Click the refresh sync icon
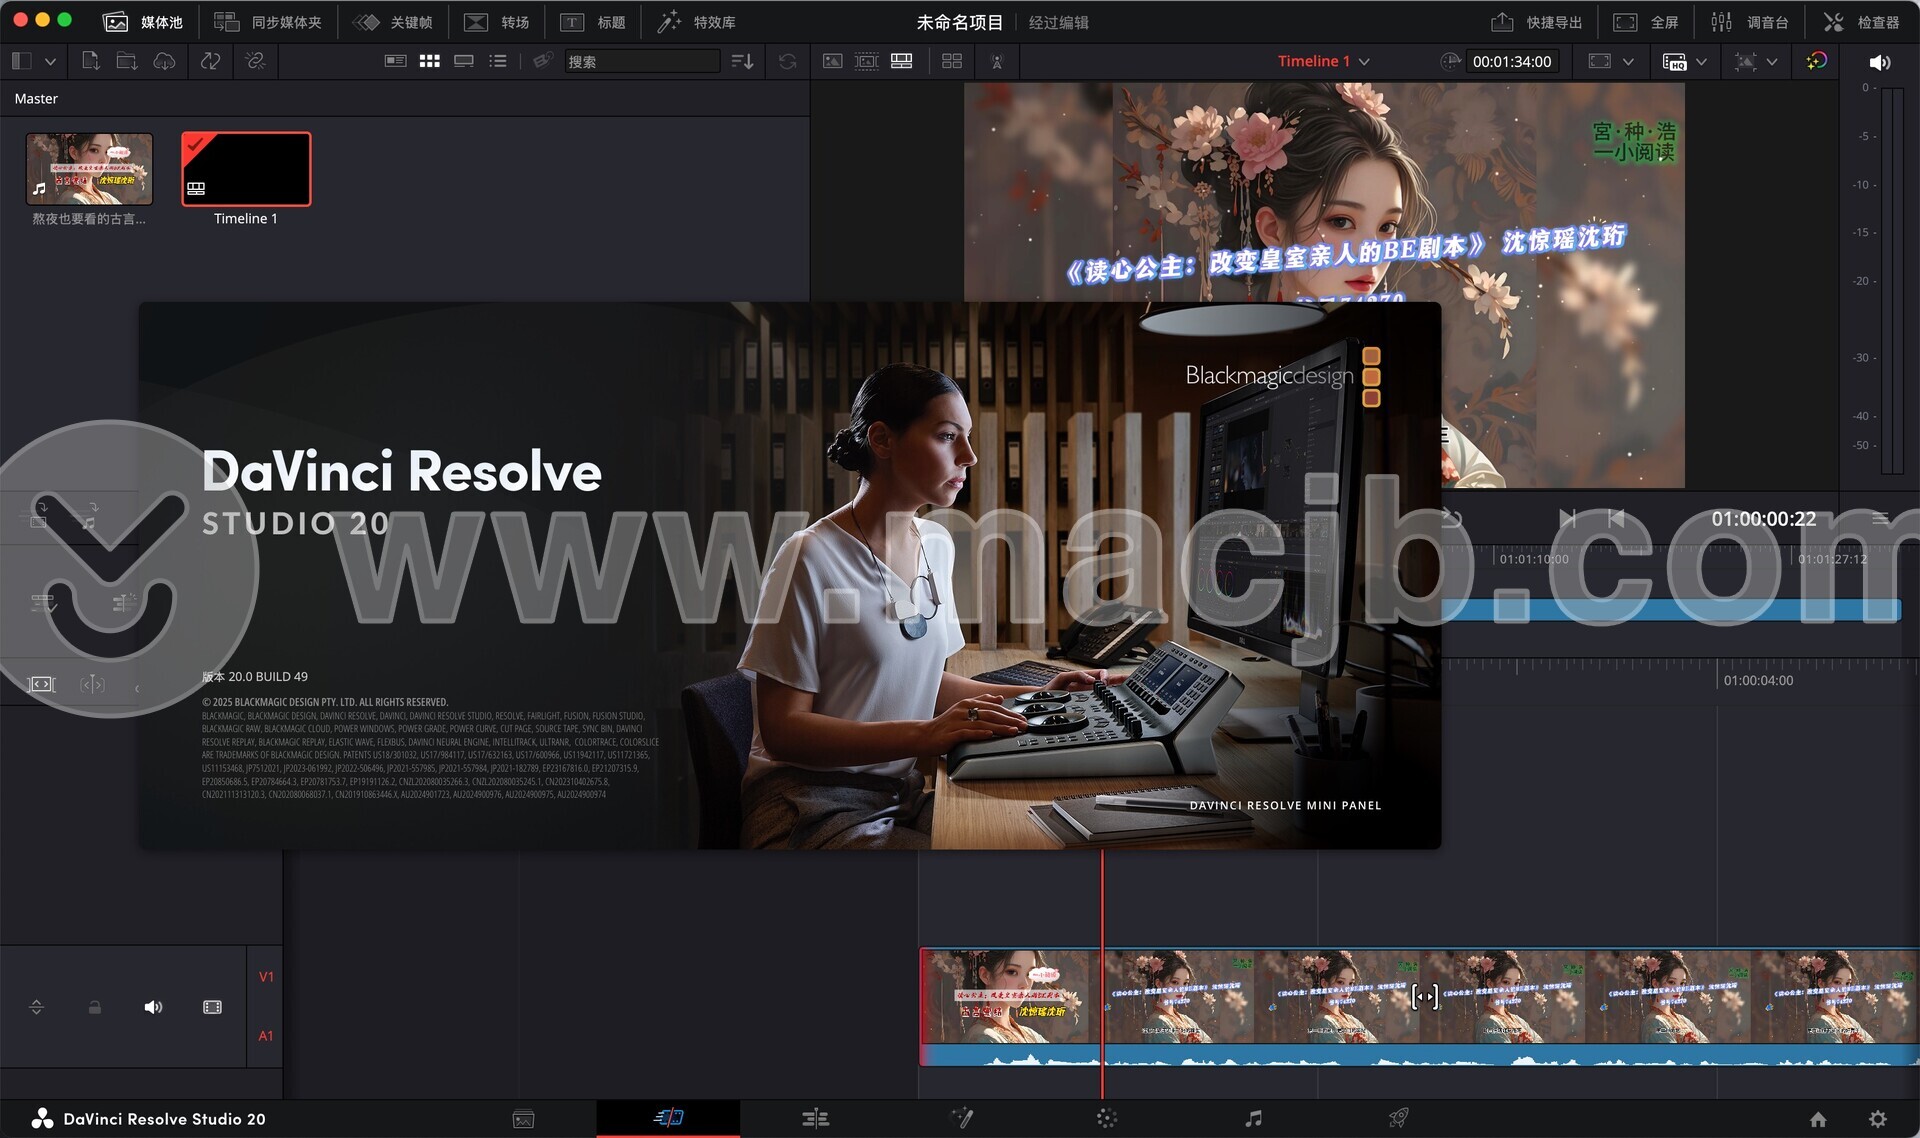This screenshot has height=1138, width=1920. [788, 61]
